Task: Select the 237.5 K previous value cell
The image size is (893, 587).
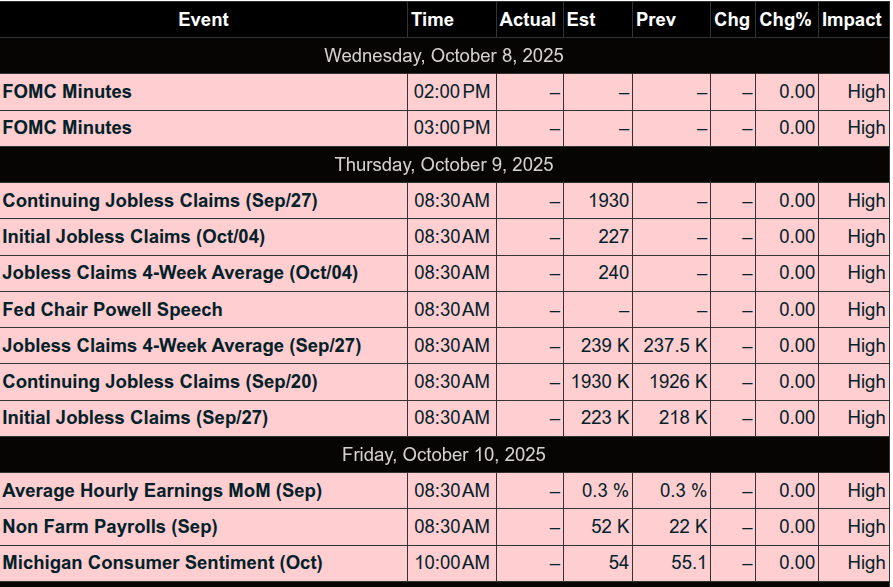Action: (x=675, y=346)
